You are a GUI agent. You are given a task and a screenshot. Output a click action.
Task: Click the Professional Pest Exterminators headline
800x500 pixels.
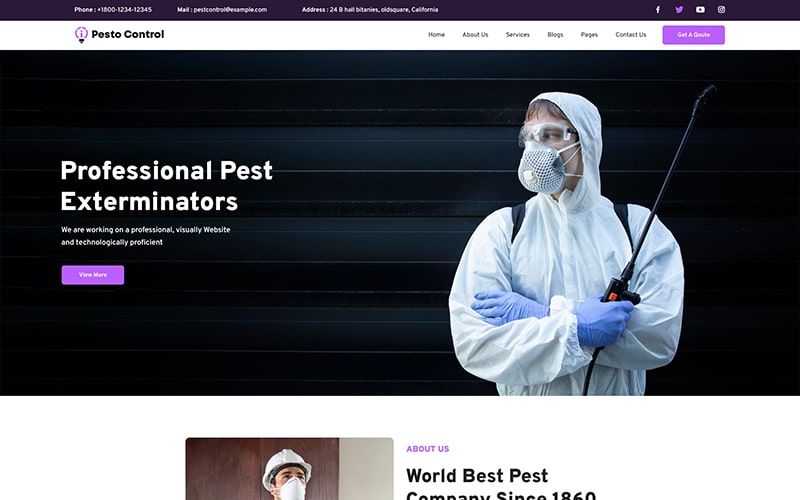(x=166, y=186)
